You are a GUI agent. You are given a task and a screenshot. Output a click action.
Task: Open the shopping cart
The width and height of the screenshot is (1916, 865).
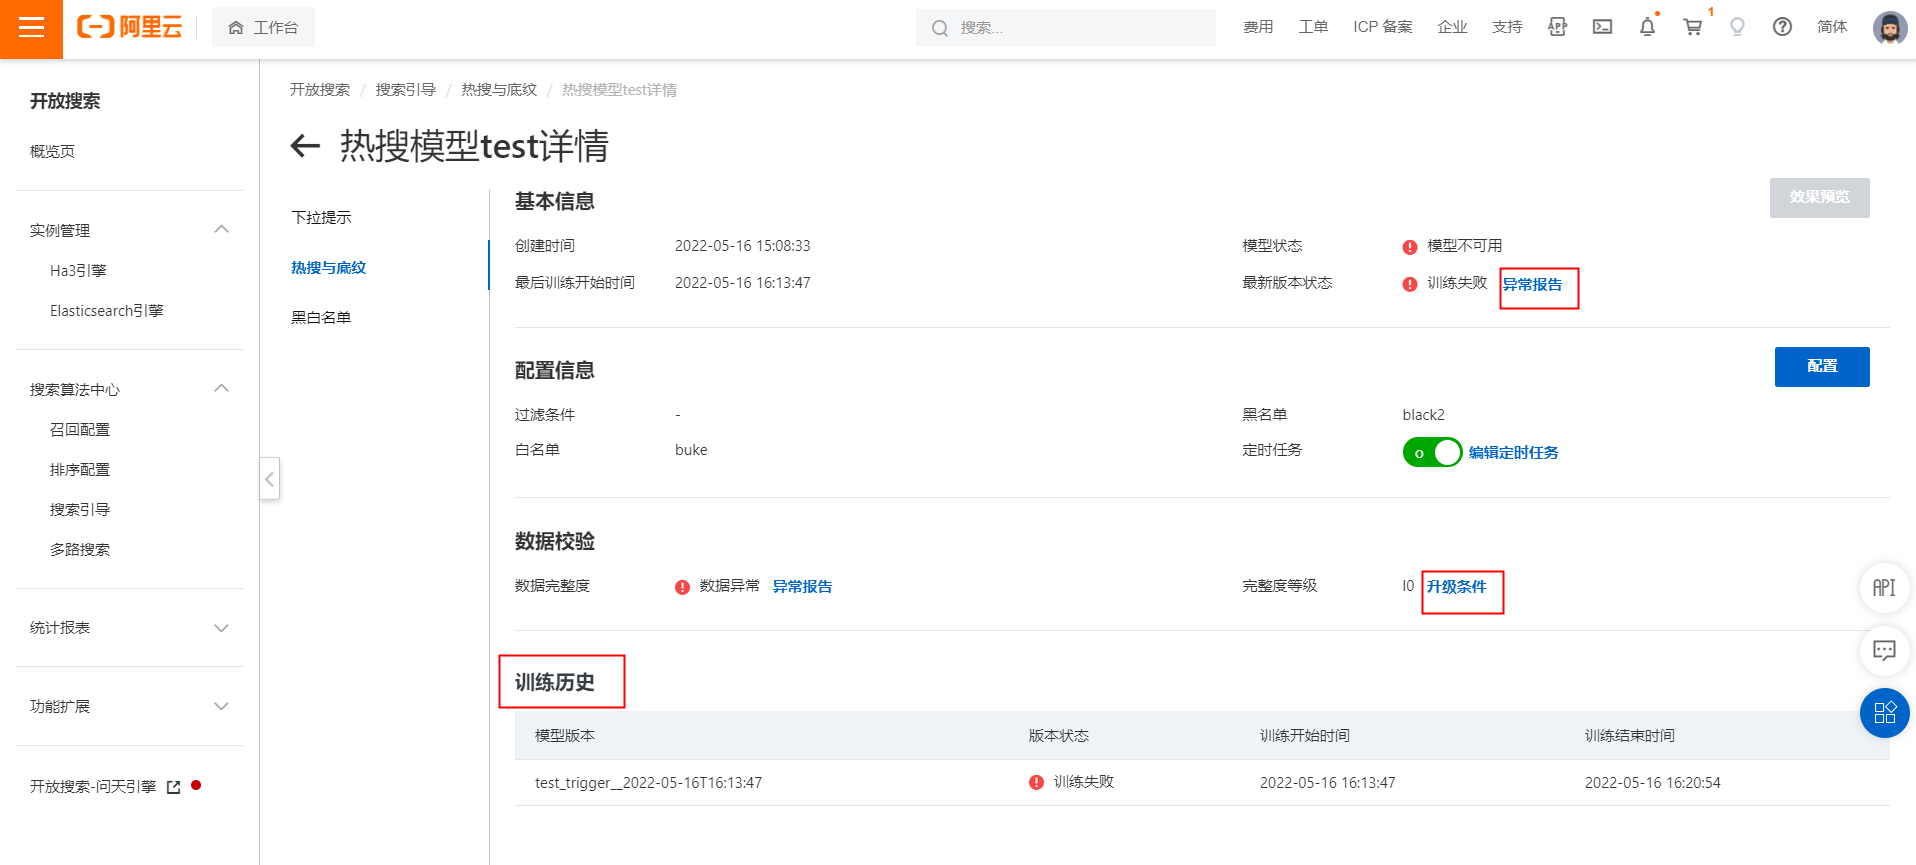1692,27
